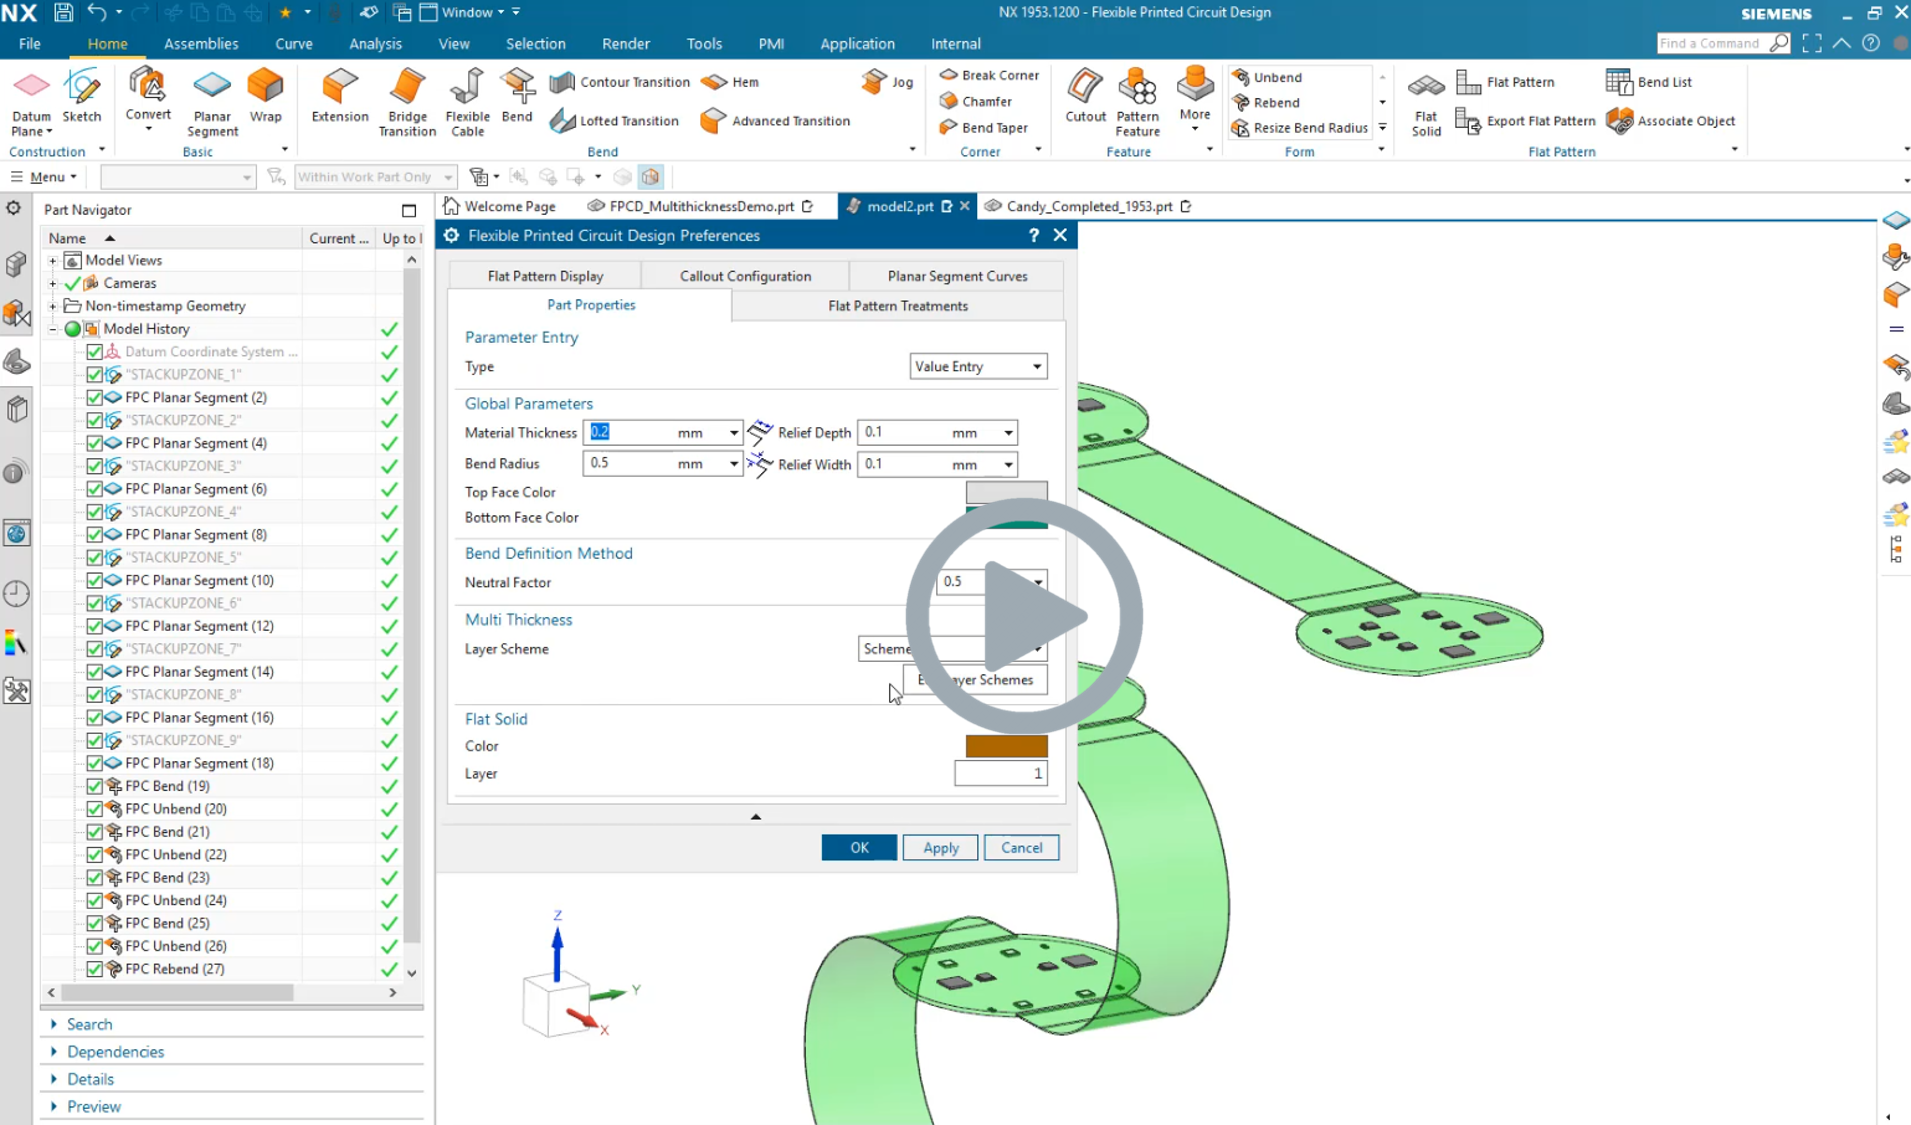Click the Wrap tool icon
This screenshot has height=1125, width=1911.
pyautogui.click(x=266, y=95)
